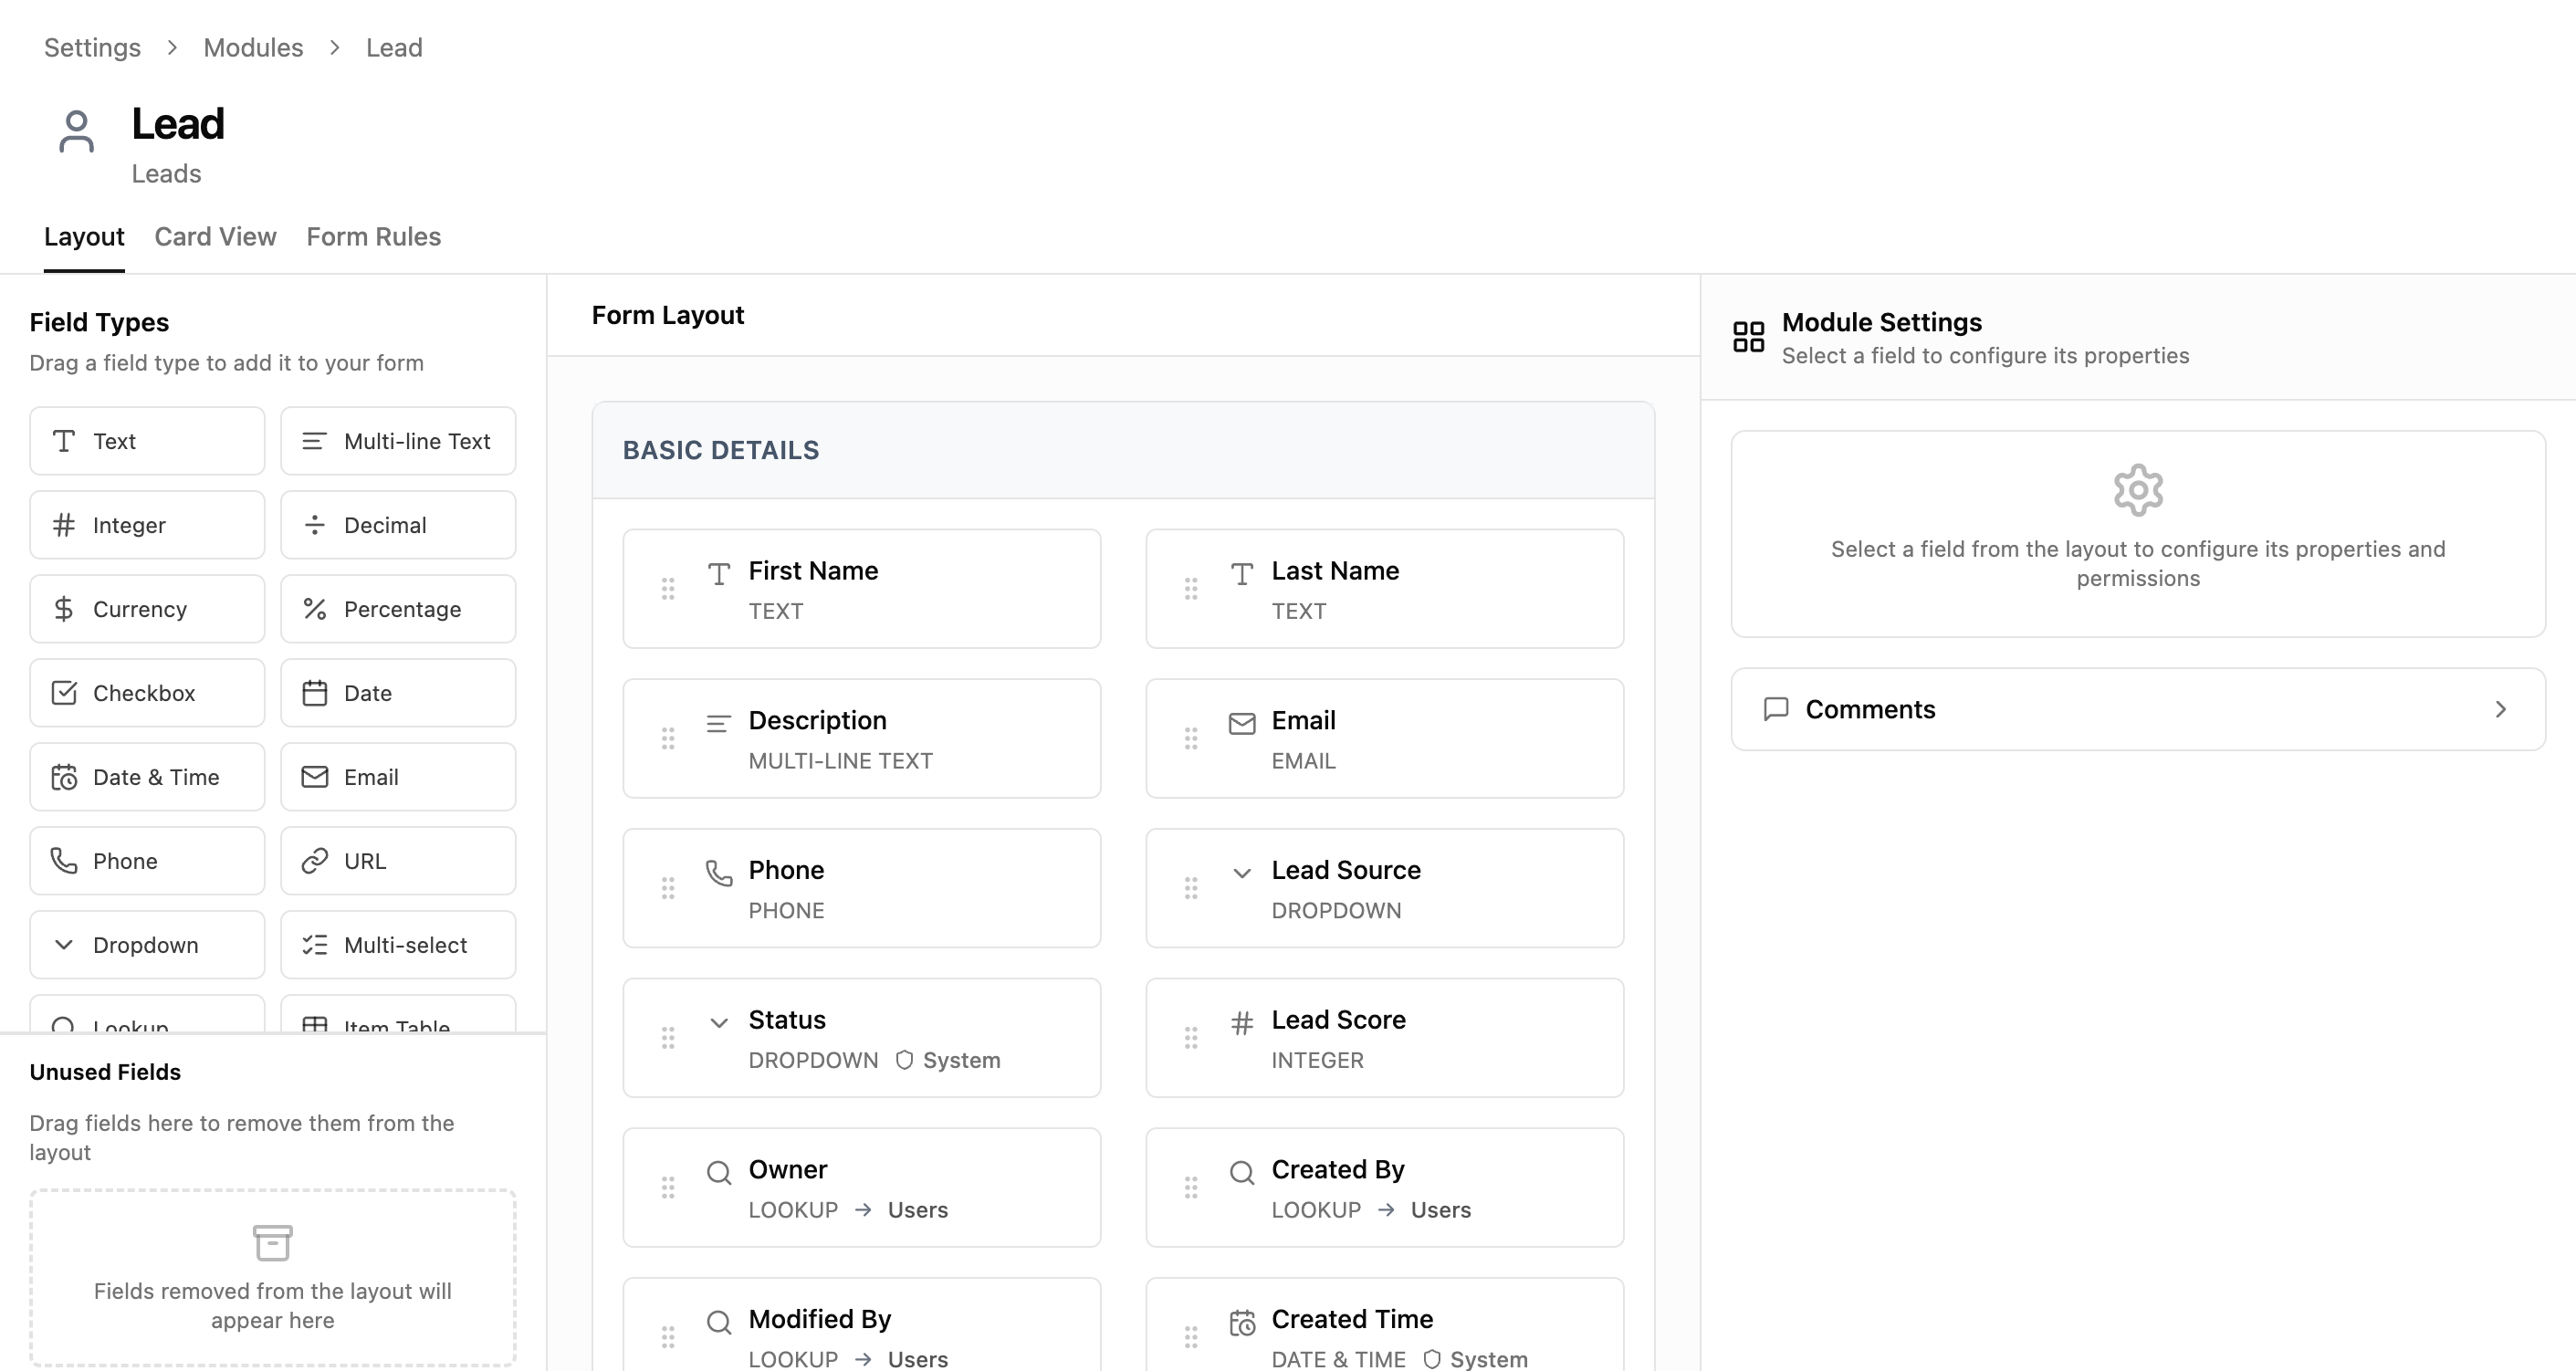Pick the Checkbox field type
This screenshot has width=2576, height=1371.
click(147, 693)
